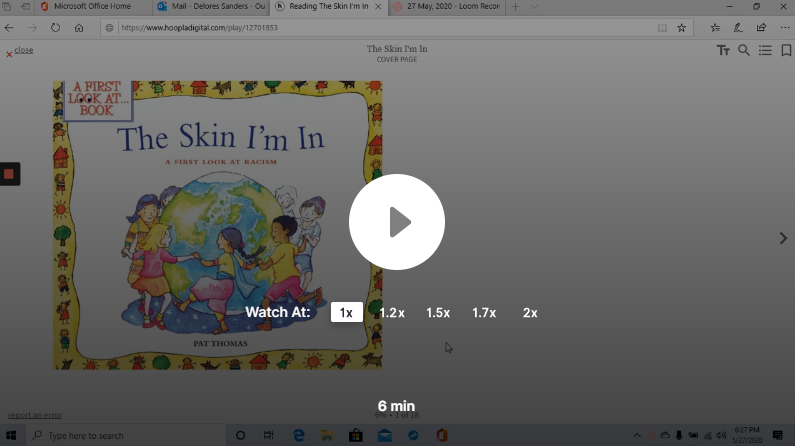Open Microsoft Edge from taskbar
795x446 pixels.
[299, 435]
